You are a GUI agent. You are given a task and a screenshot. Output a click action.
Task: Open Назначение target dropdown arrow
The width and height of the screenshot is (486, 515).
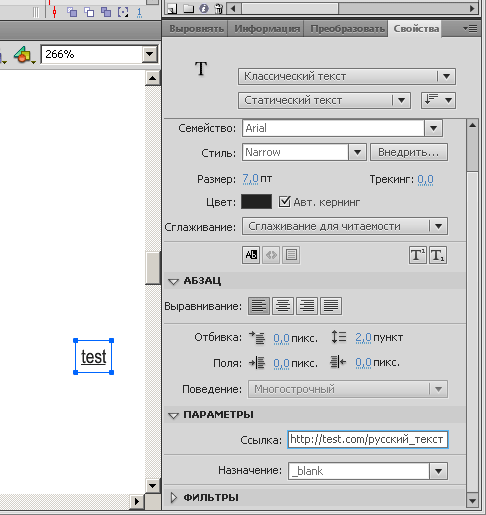(x=438, y=471)
